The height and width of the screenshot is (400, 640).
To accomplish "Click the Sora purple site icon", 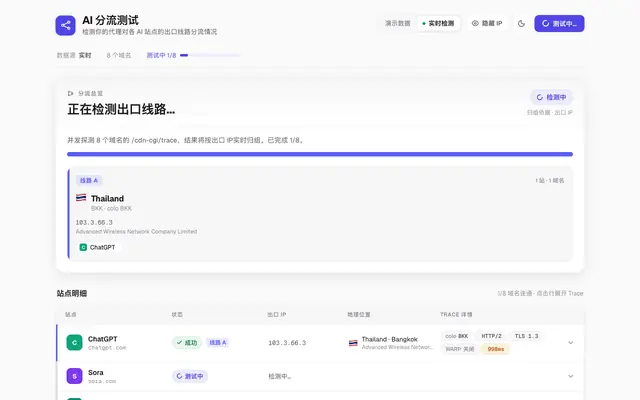I will pyautogui.click(x=74, y=376).
